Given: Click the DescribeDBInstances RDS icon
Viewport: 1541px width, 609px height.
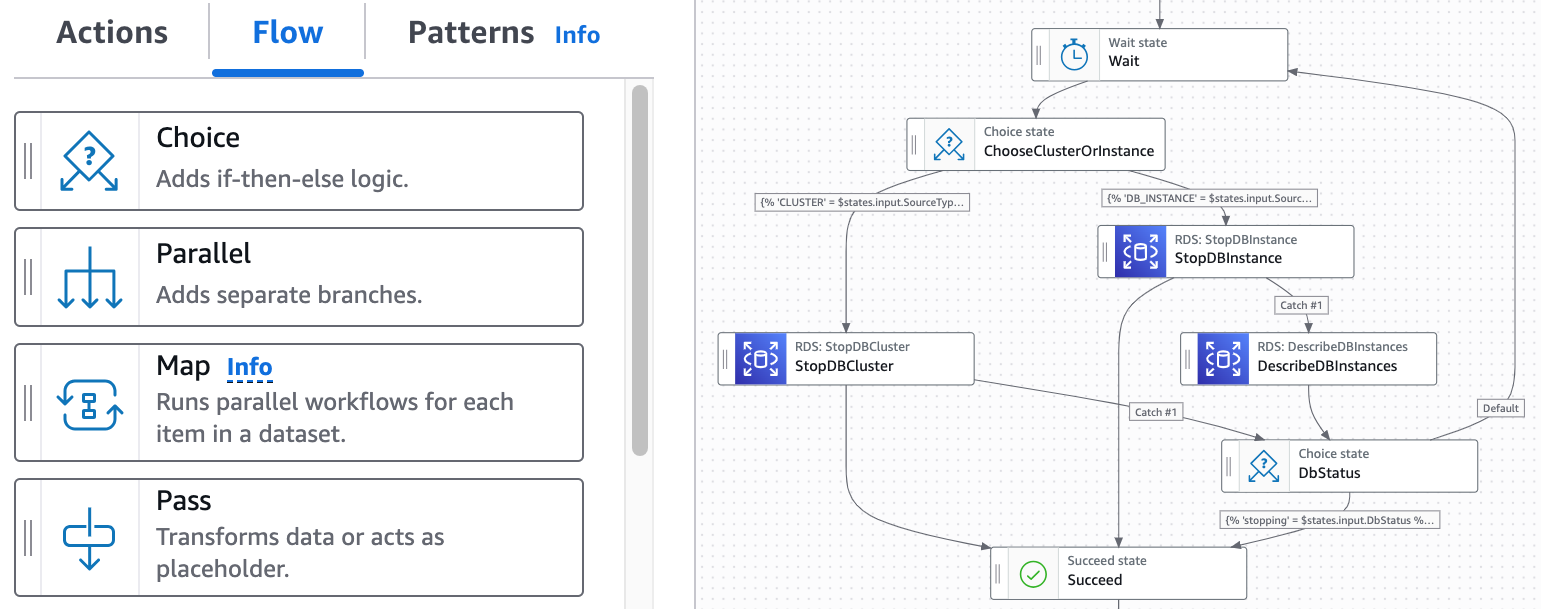Looking at the screenshot, I should click(x=1223, y=359).
